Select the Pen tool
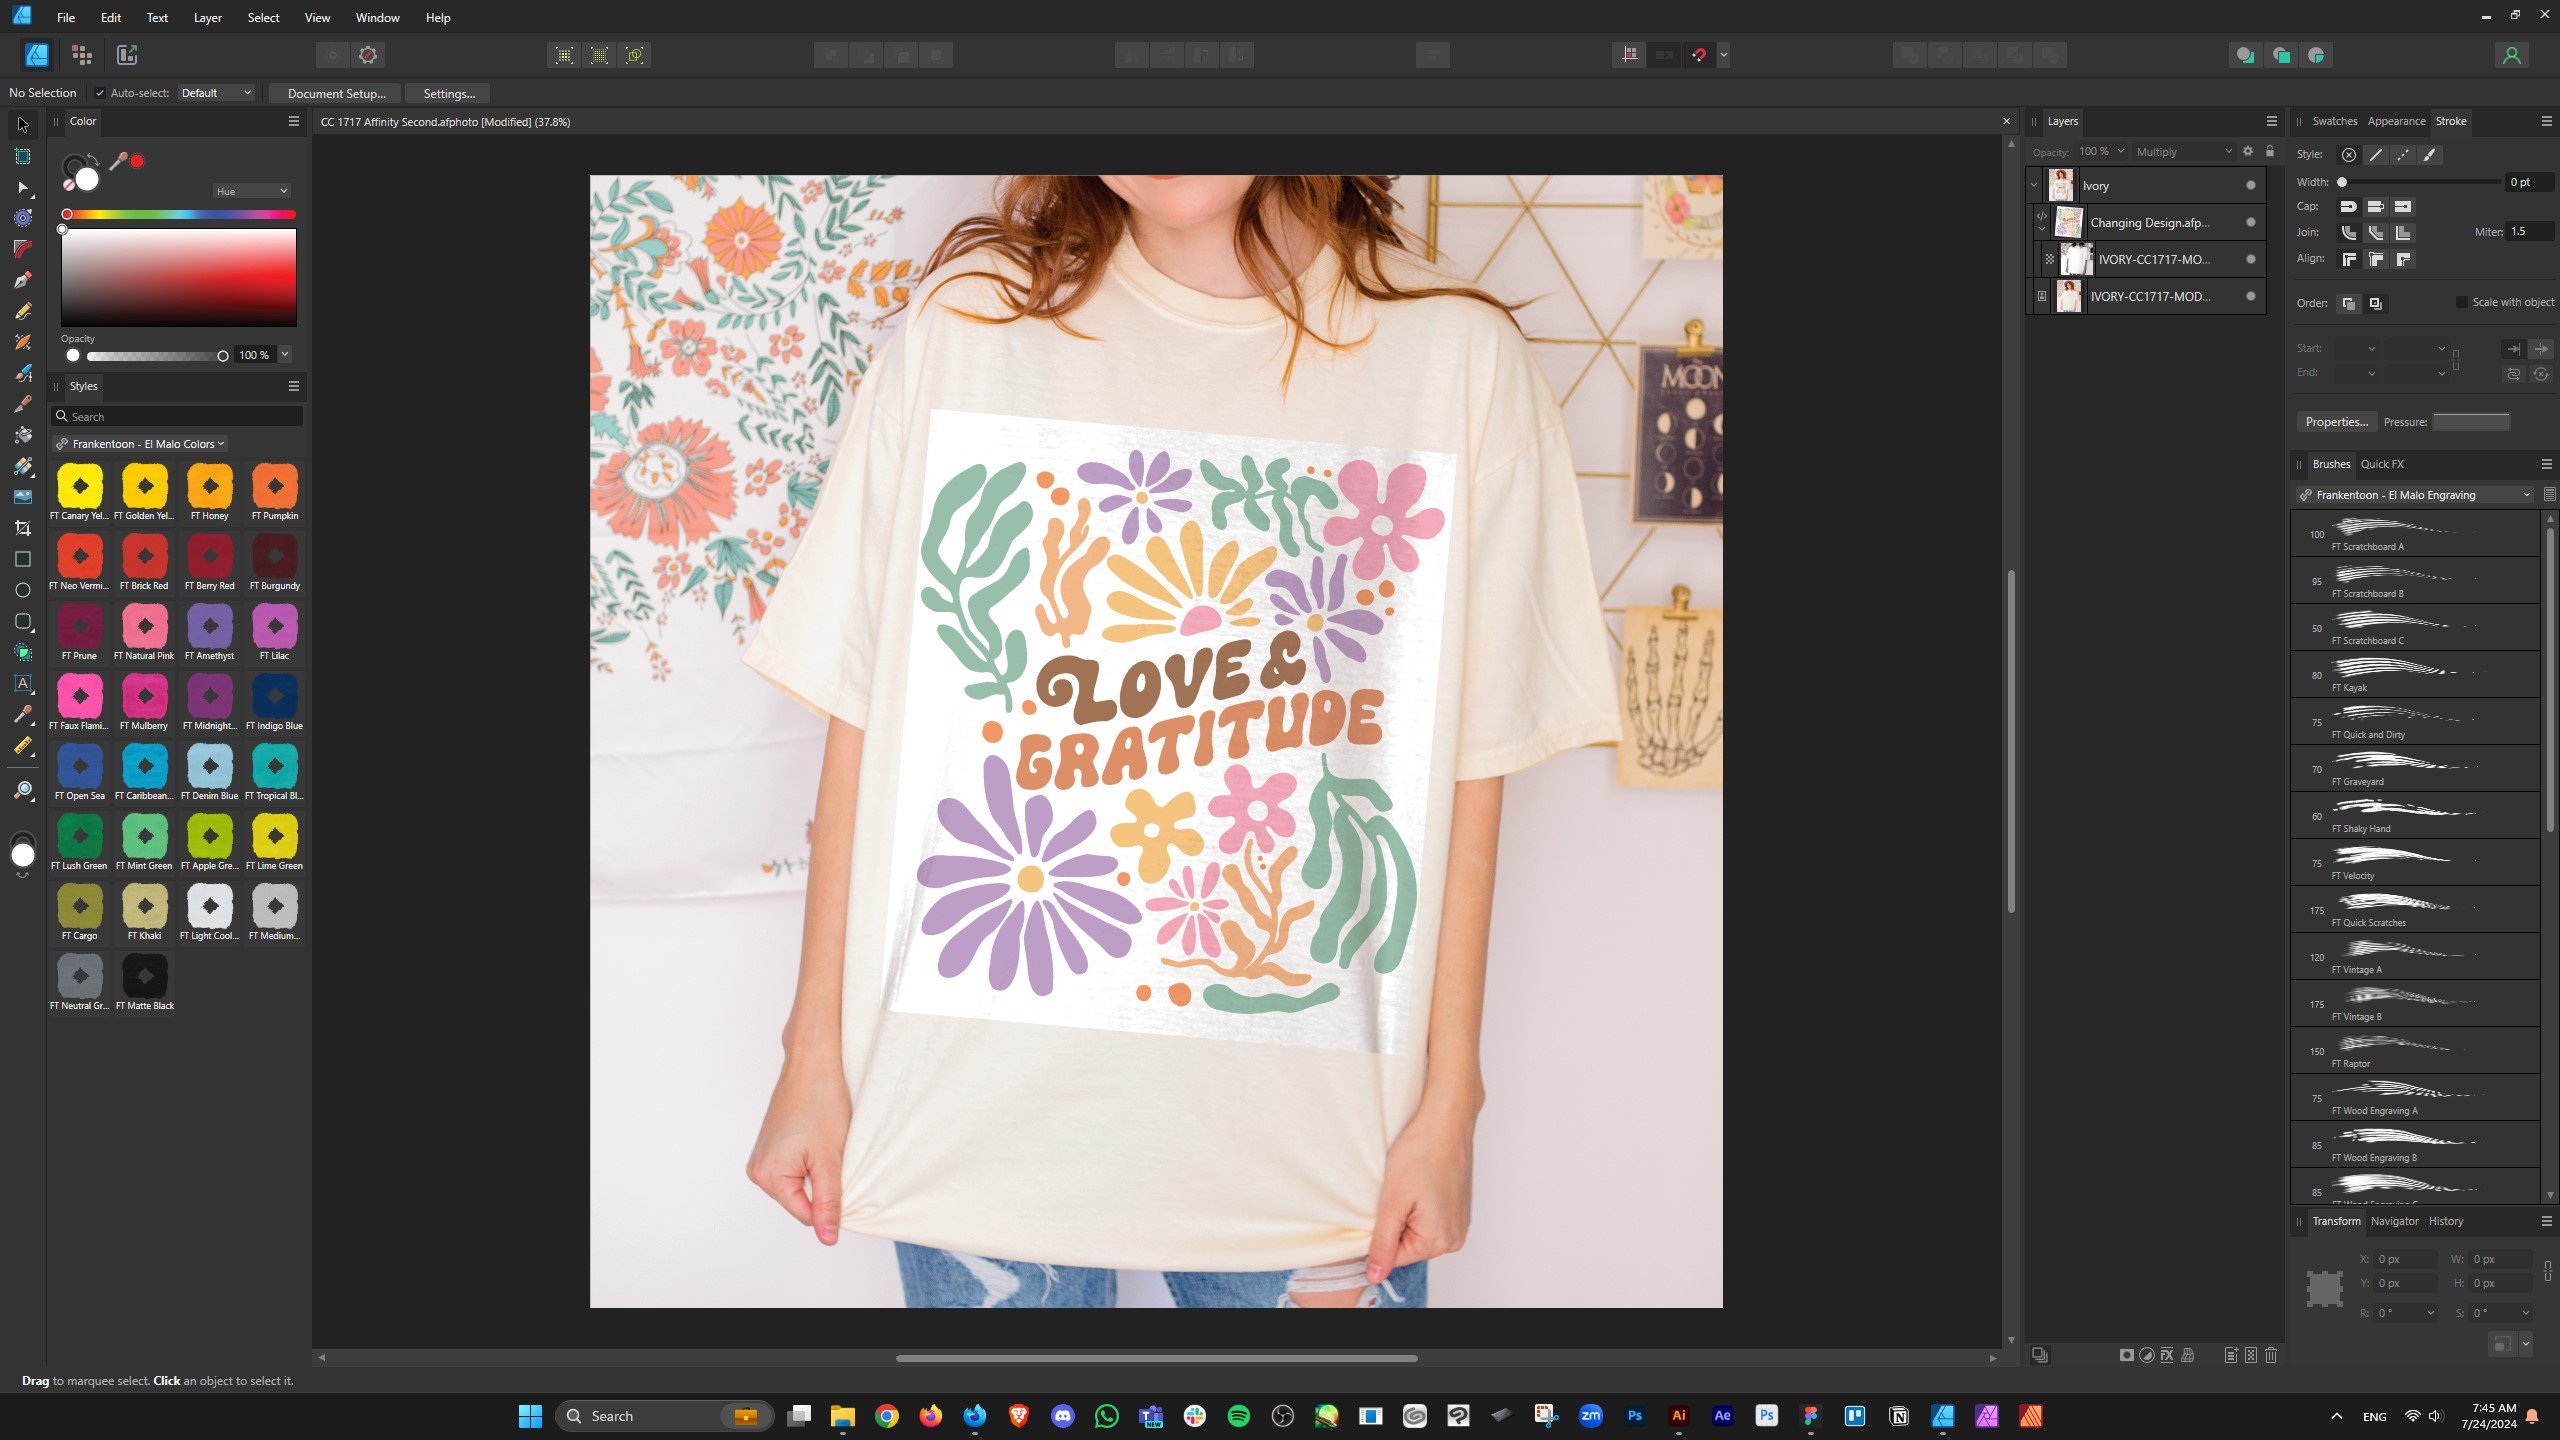 [22, 280]
